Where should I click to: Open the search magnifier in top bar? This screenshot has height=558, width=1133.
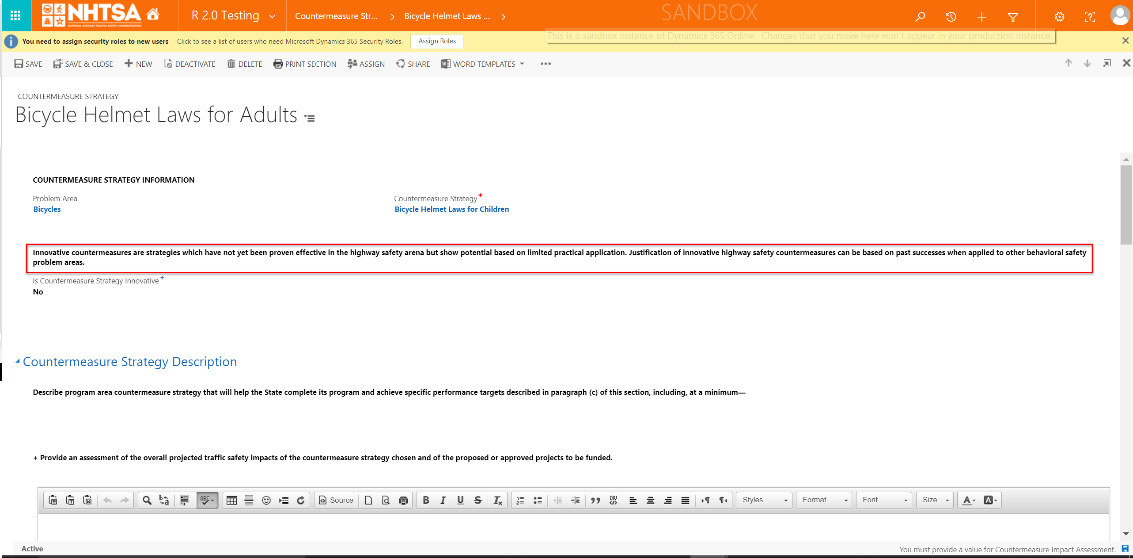click(920, 17)
